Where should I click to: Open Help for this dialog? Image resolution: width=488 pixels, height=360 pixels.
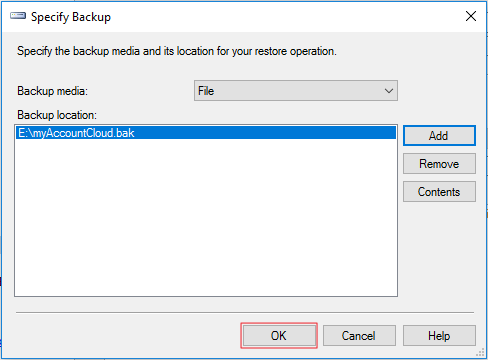439,336
